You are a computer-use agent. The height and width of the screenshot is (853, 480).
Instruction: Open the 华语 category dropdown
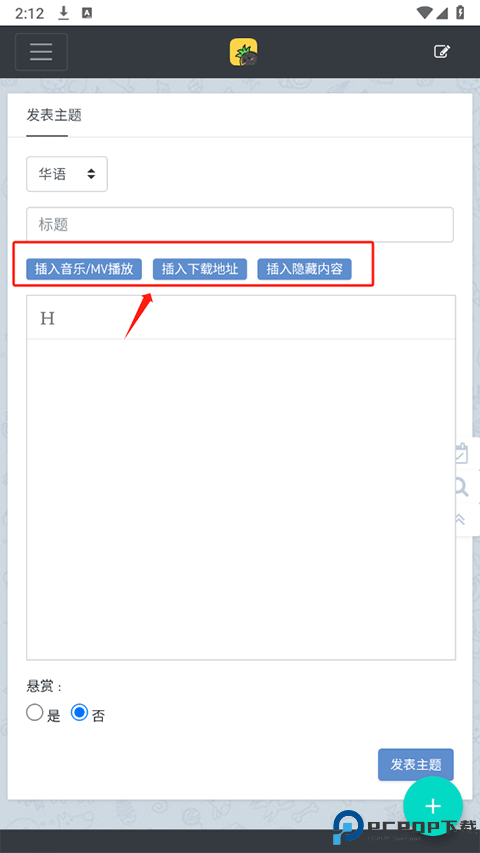(67, 174)
